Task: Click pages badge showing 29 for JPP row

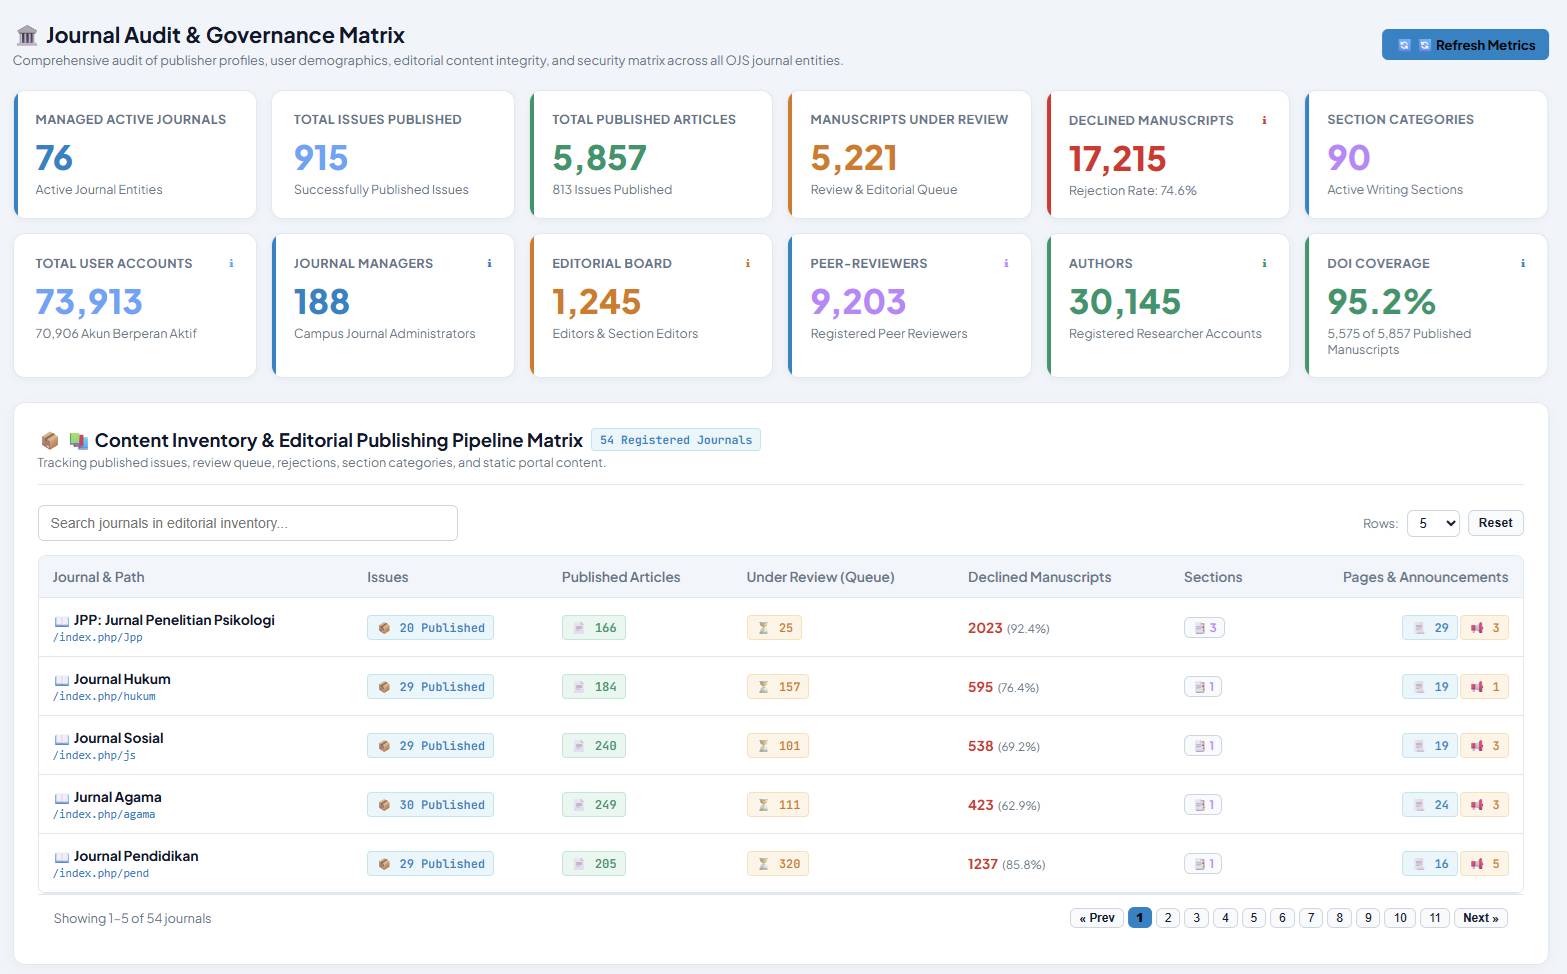Action: 1430,628
